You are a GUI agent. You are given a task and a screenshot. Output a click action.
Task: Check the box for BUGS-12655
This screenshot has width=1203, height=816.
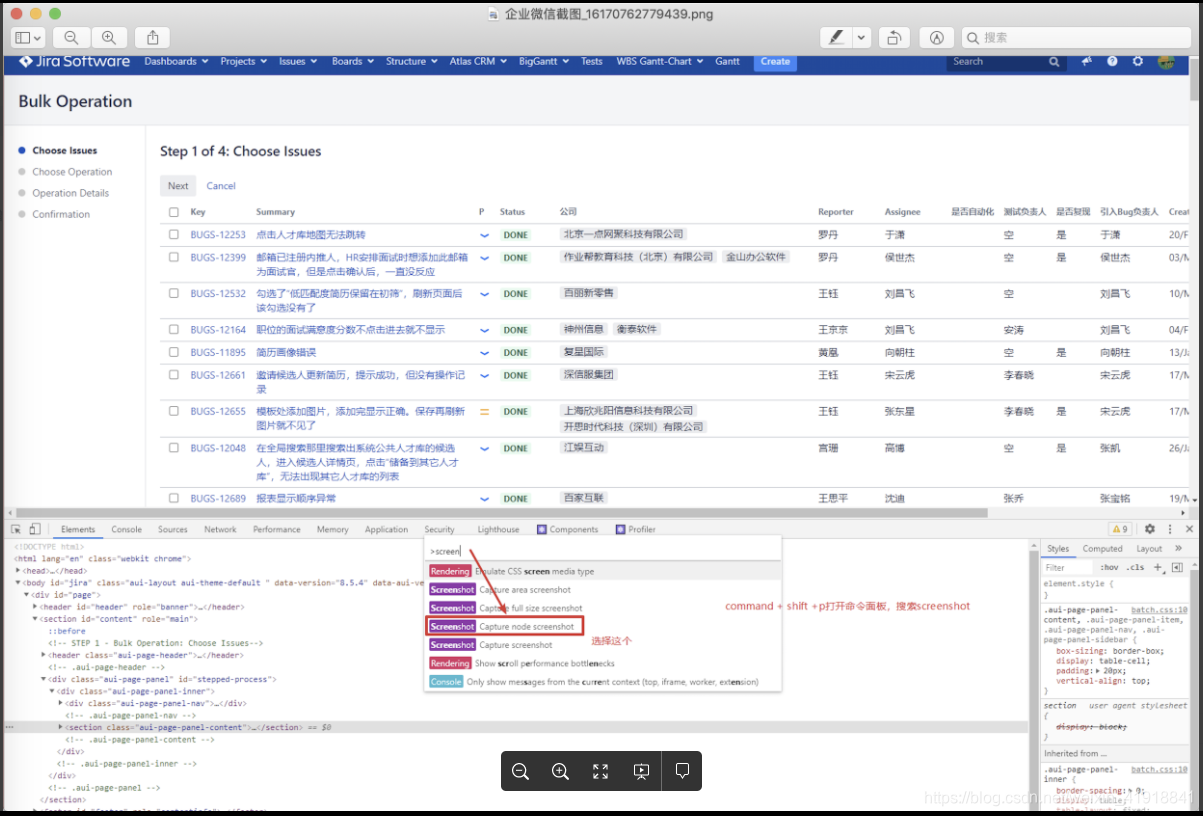174,411
